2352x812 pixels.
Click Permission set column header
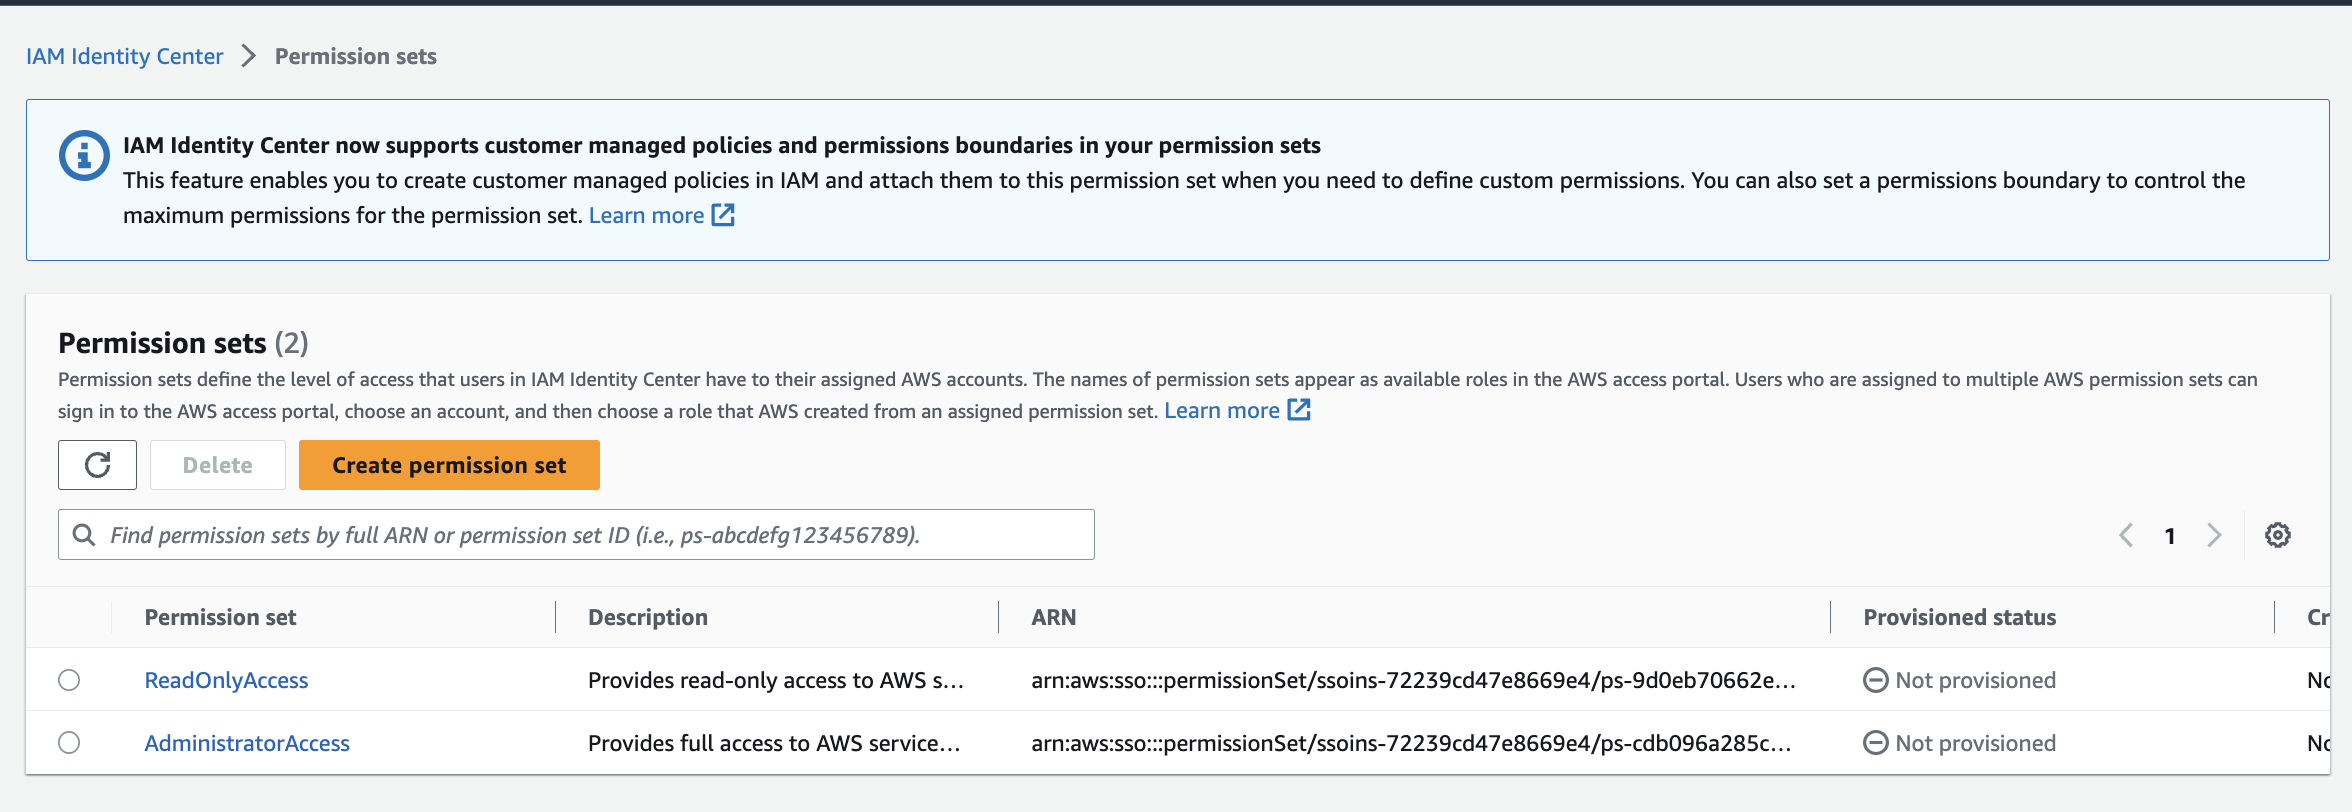click(220, 617)
